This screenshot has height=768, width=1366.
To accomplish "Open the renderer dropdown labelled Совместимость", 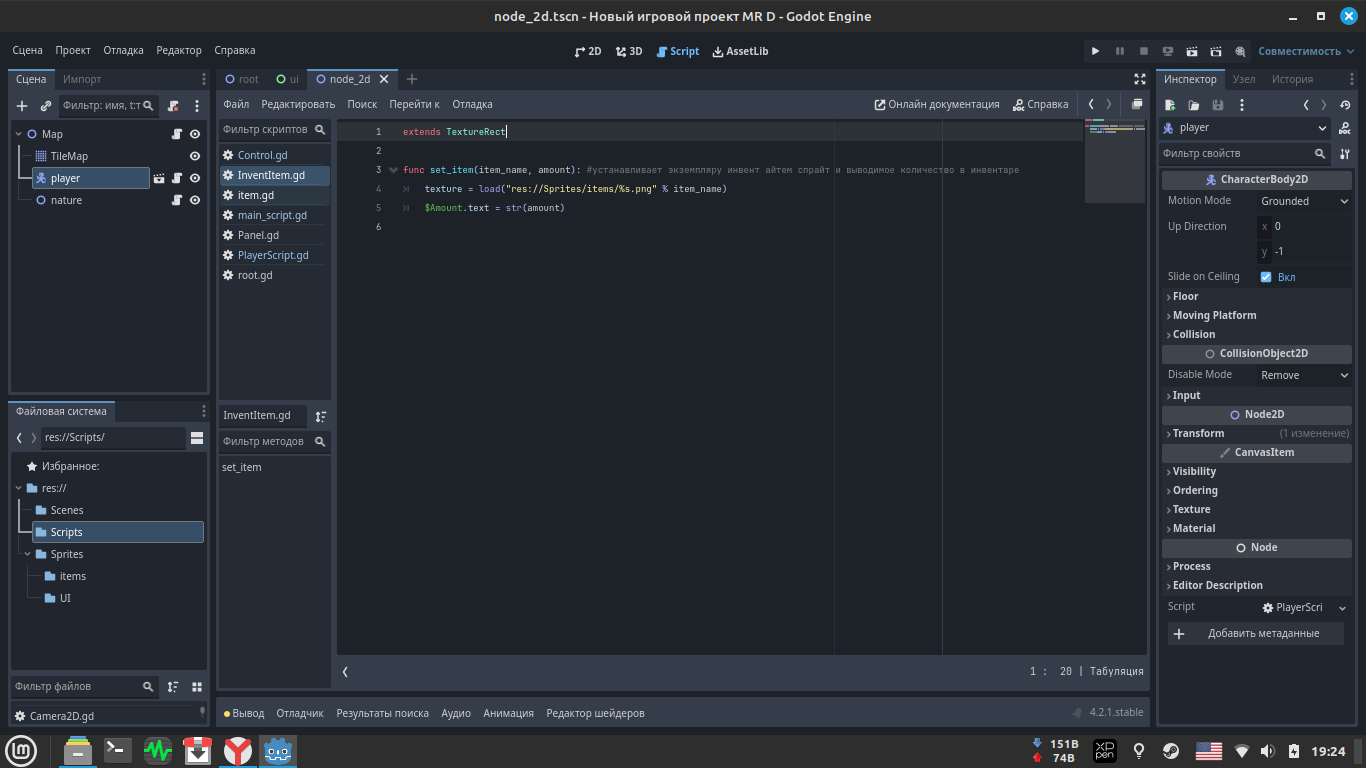I will [x=1306, y=51].
